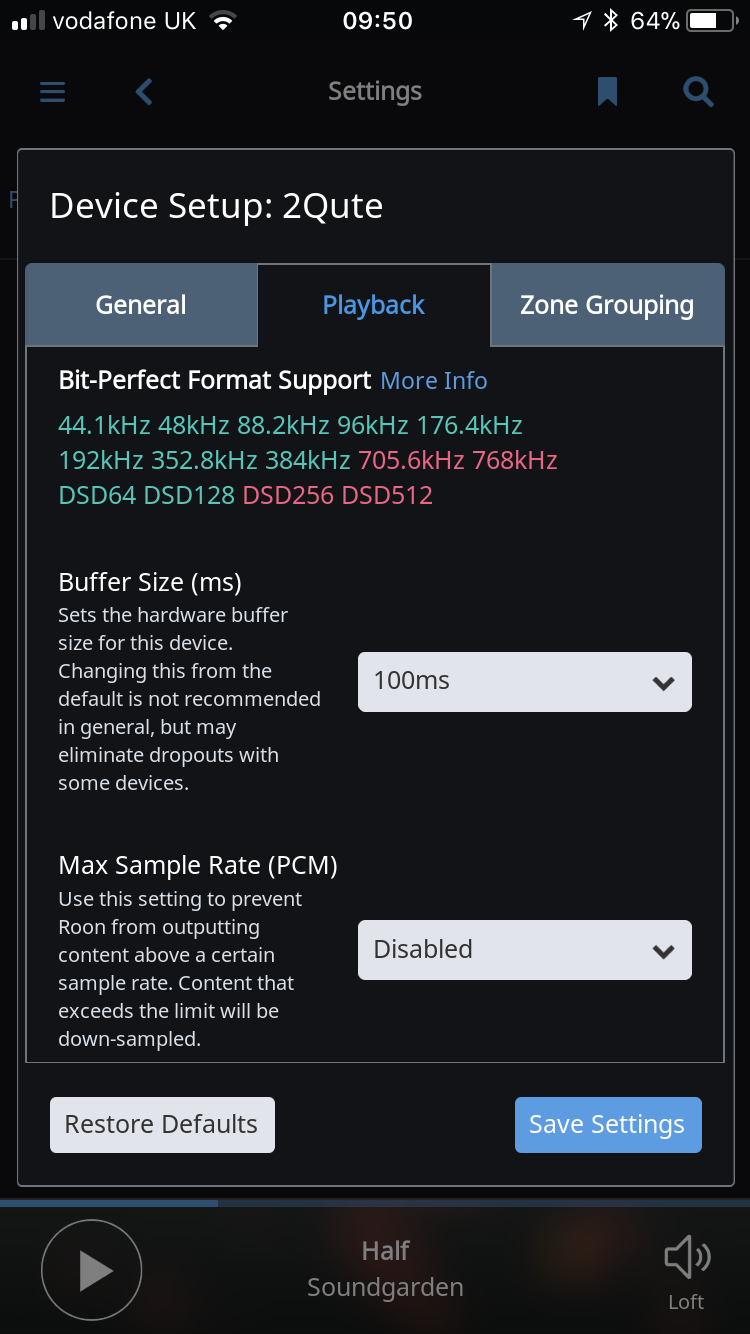Switch to the General tab
This screenshot has width=750, height=1334.
(x=141, y=305)
